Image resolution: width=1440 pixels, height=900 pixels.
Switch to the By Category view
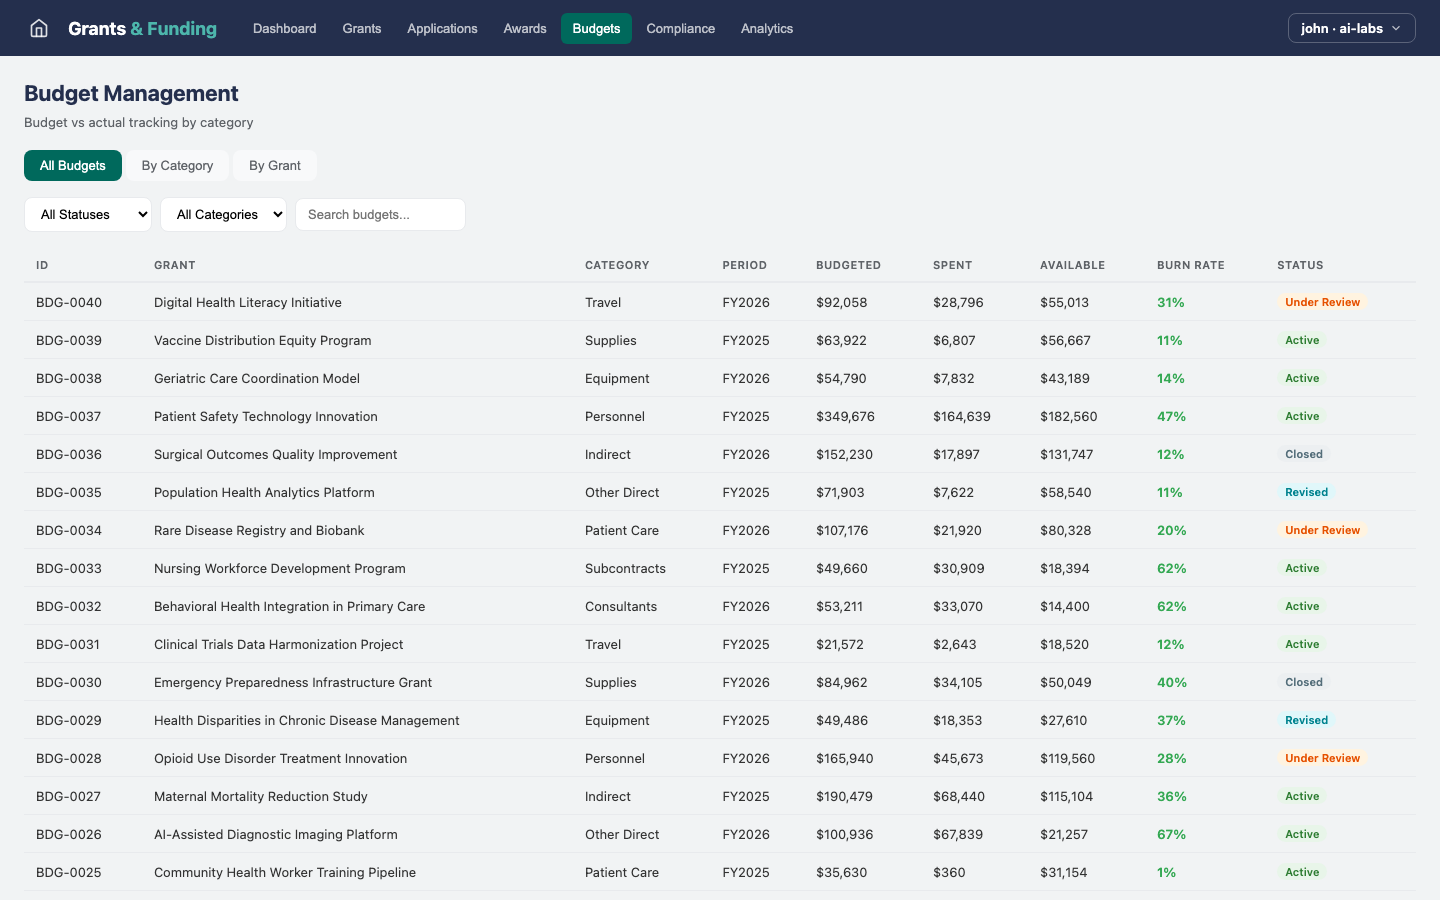click(176, 165)
